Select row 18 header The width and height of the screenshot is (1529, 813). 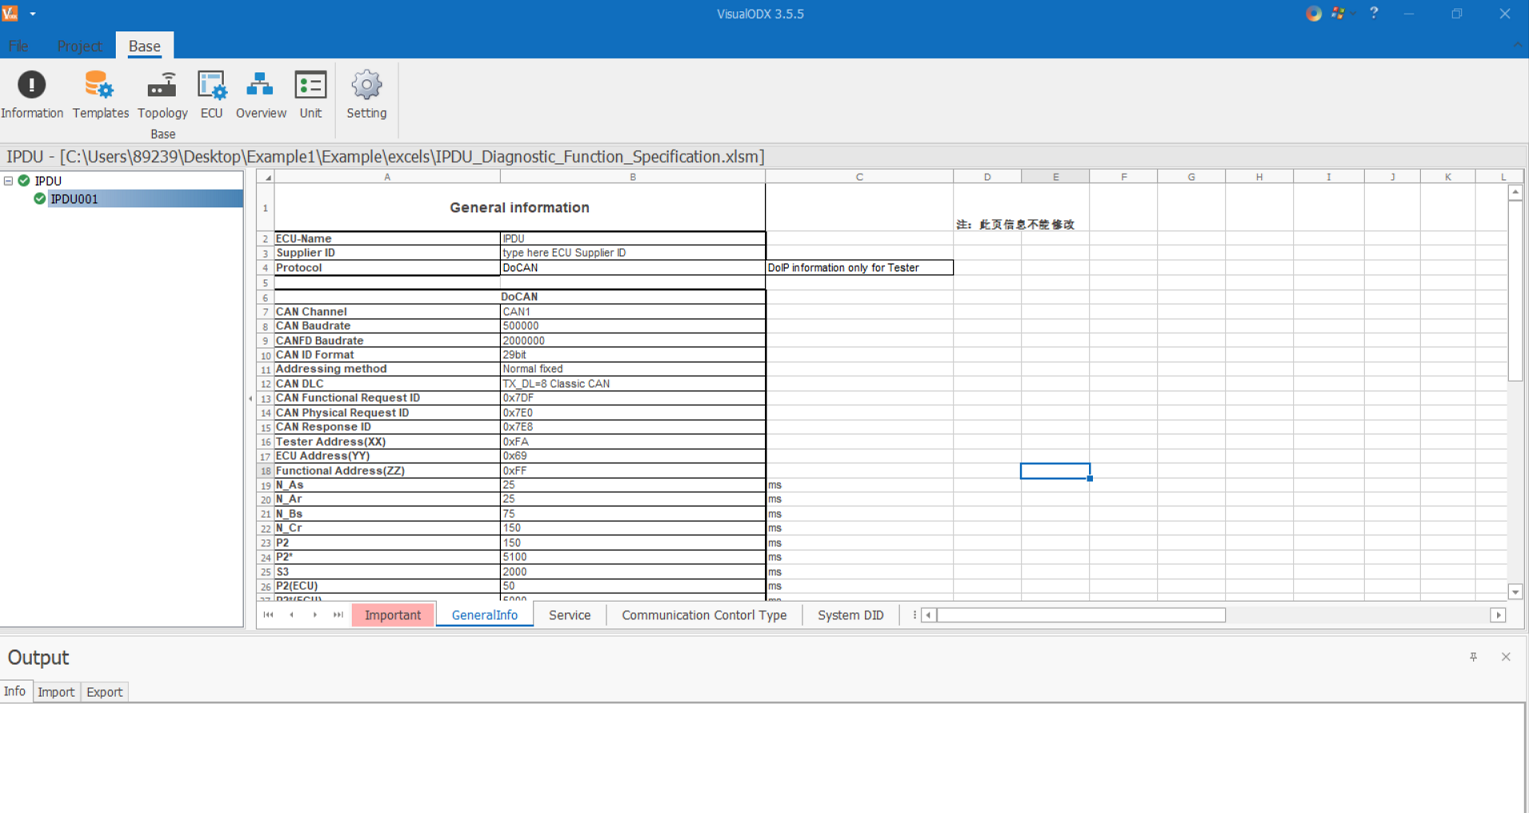[x=265, y=470]
